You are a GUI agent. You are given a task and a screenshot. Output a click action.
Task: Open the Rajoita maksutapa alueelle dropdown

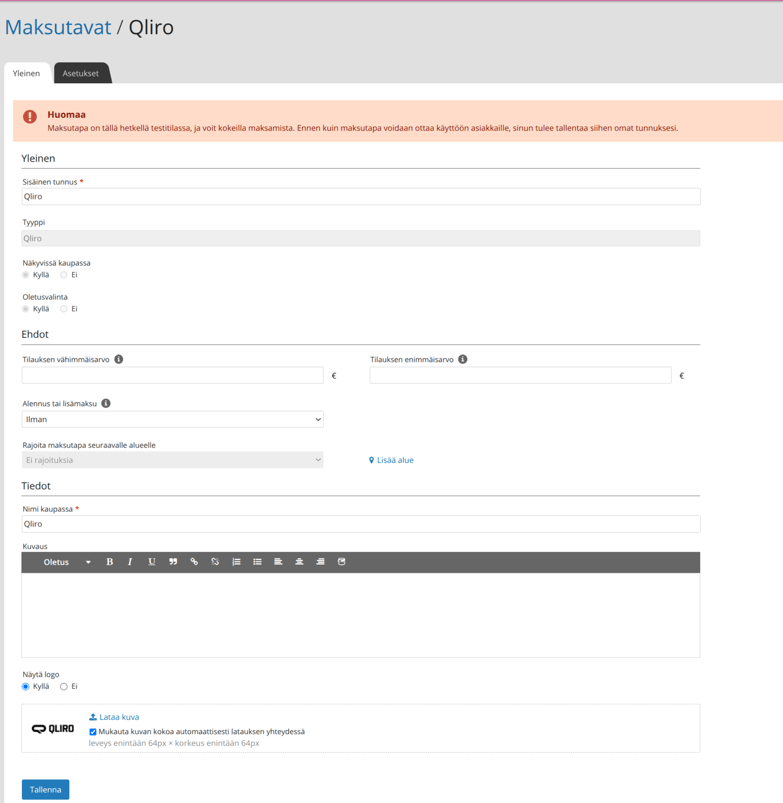[x=173, y=460]
